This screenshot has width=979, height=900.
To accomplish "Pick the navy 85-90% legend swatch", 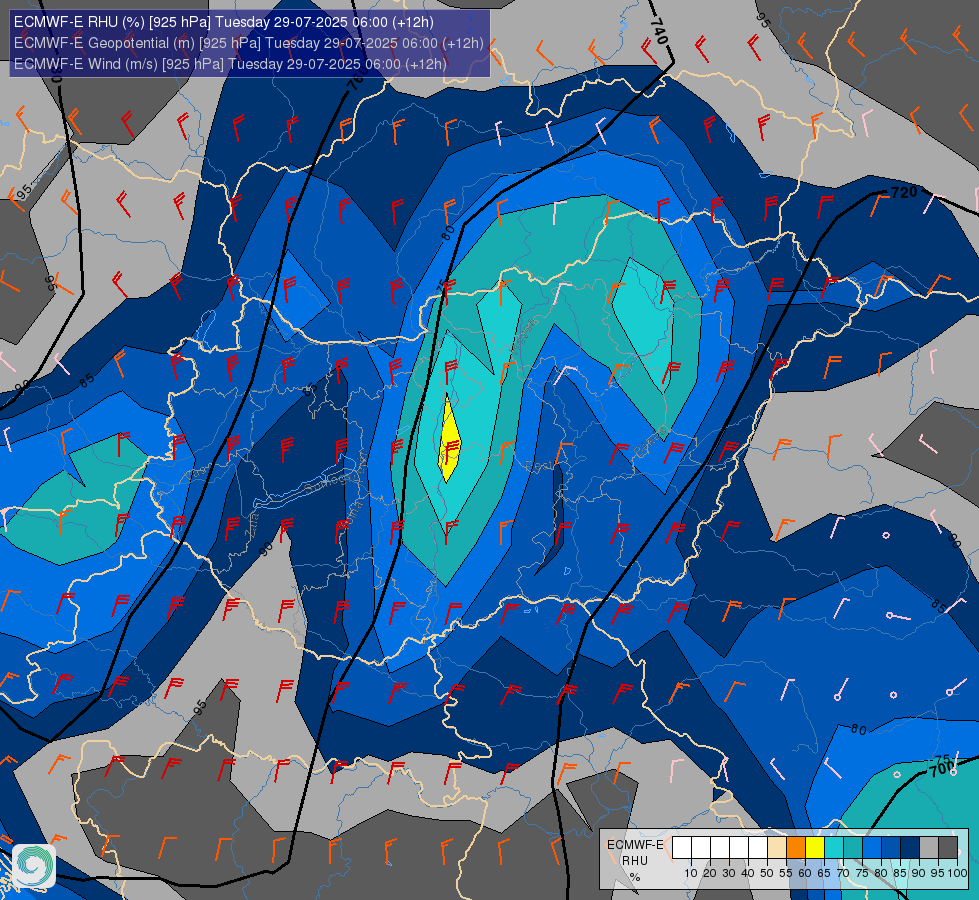I will pyautogui.click(x=910, y=848).
